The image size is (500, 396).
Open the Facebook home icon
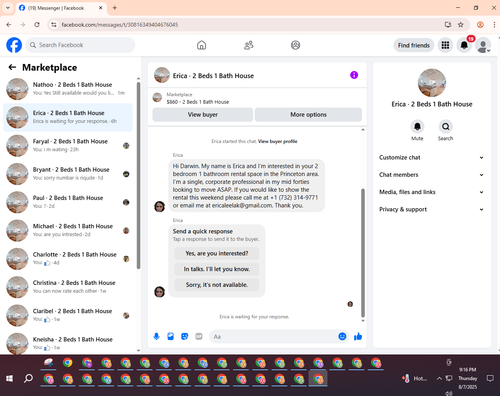[x=201, y=45]
